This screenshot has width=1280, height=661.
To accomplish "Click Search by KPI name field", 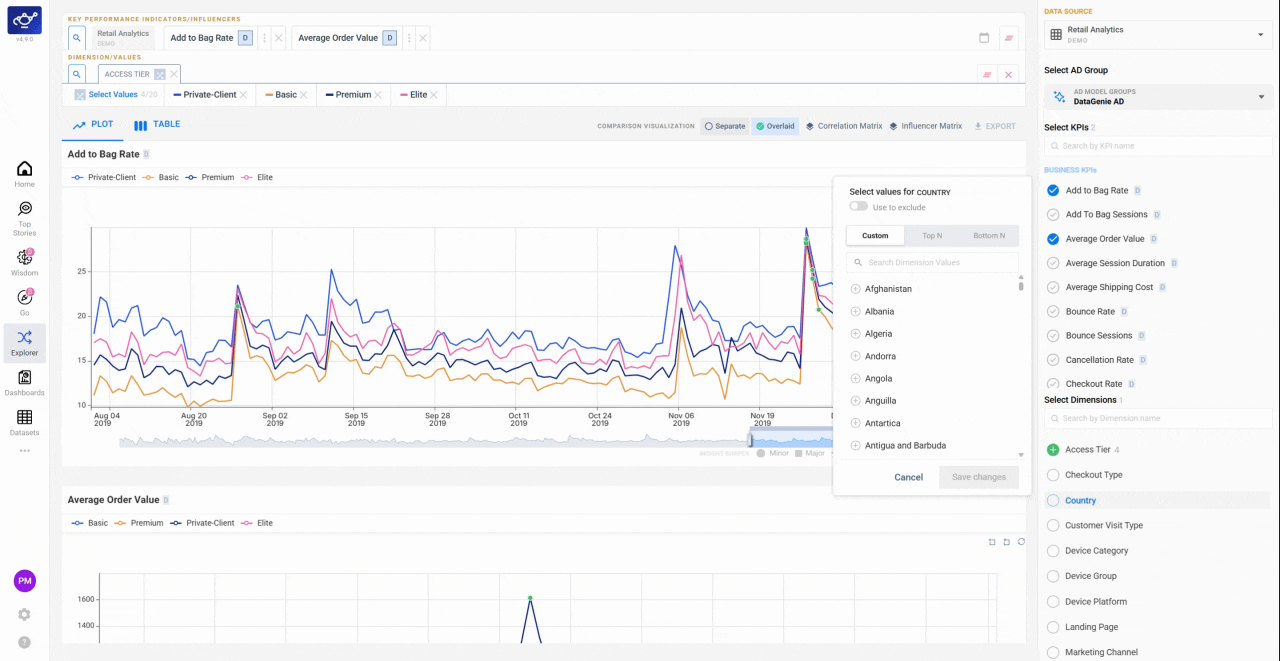I will click(x=1158, y=146).
